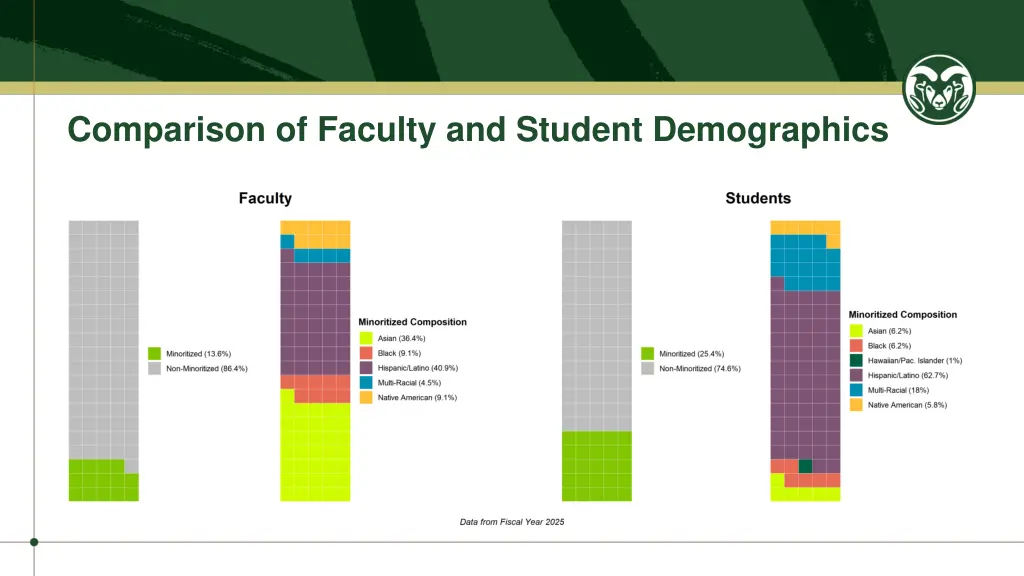
Task: Click the green Students Minoritized (25.4%) legend swatch
Action: tap(647, 353)
